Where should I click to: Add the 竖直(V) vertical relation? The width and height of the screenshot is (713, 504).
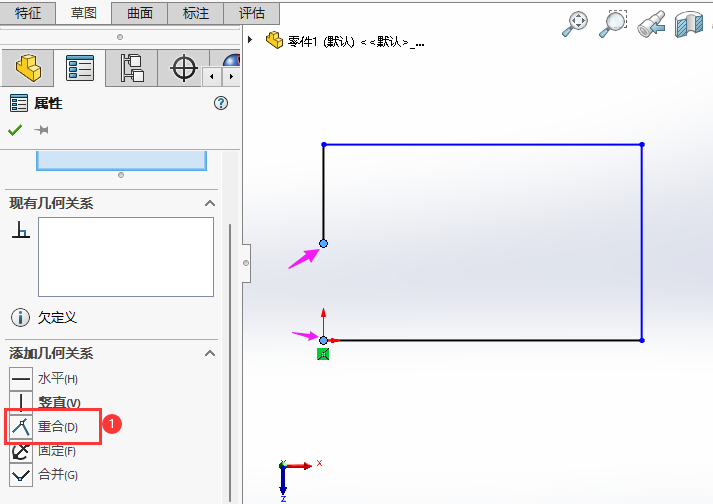pyautogui.click(x=45, y=402)
